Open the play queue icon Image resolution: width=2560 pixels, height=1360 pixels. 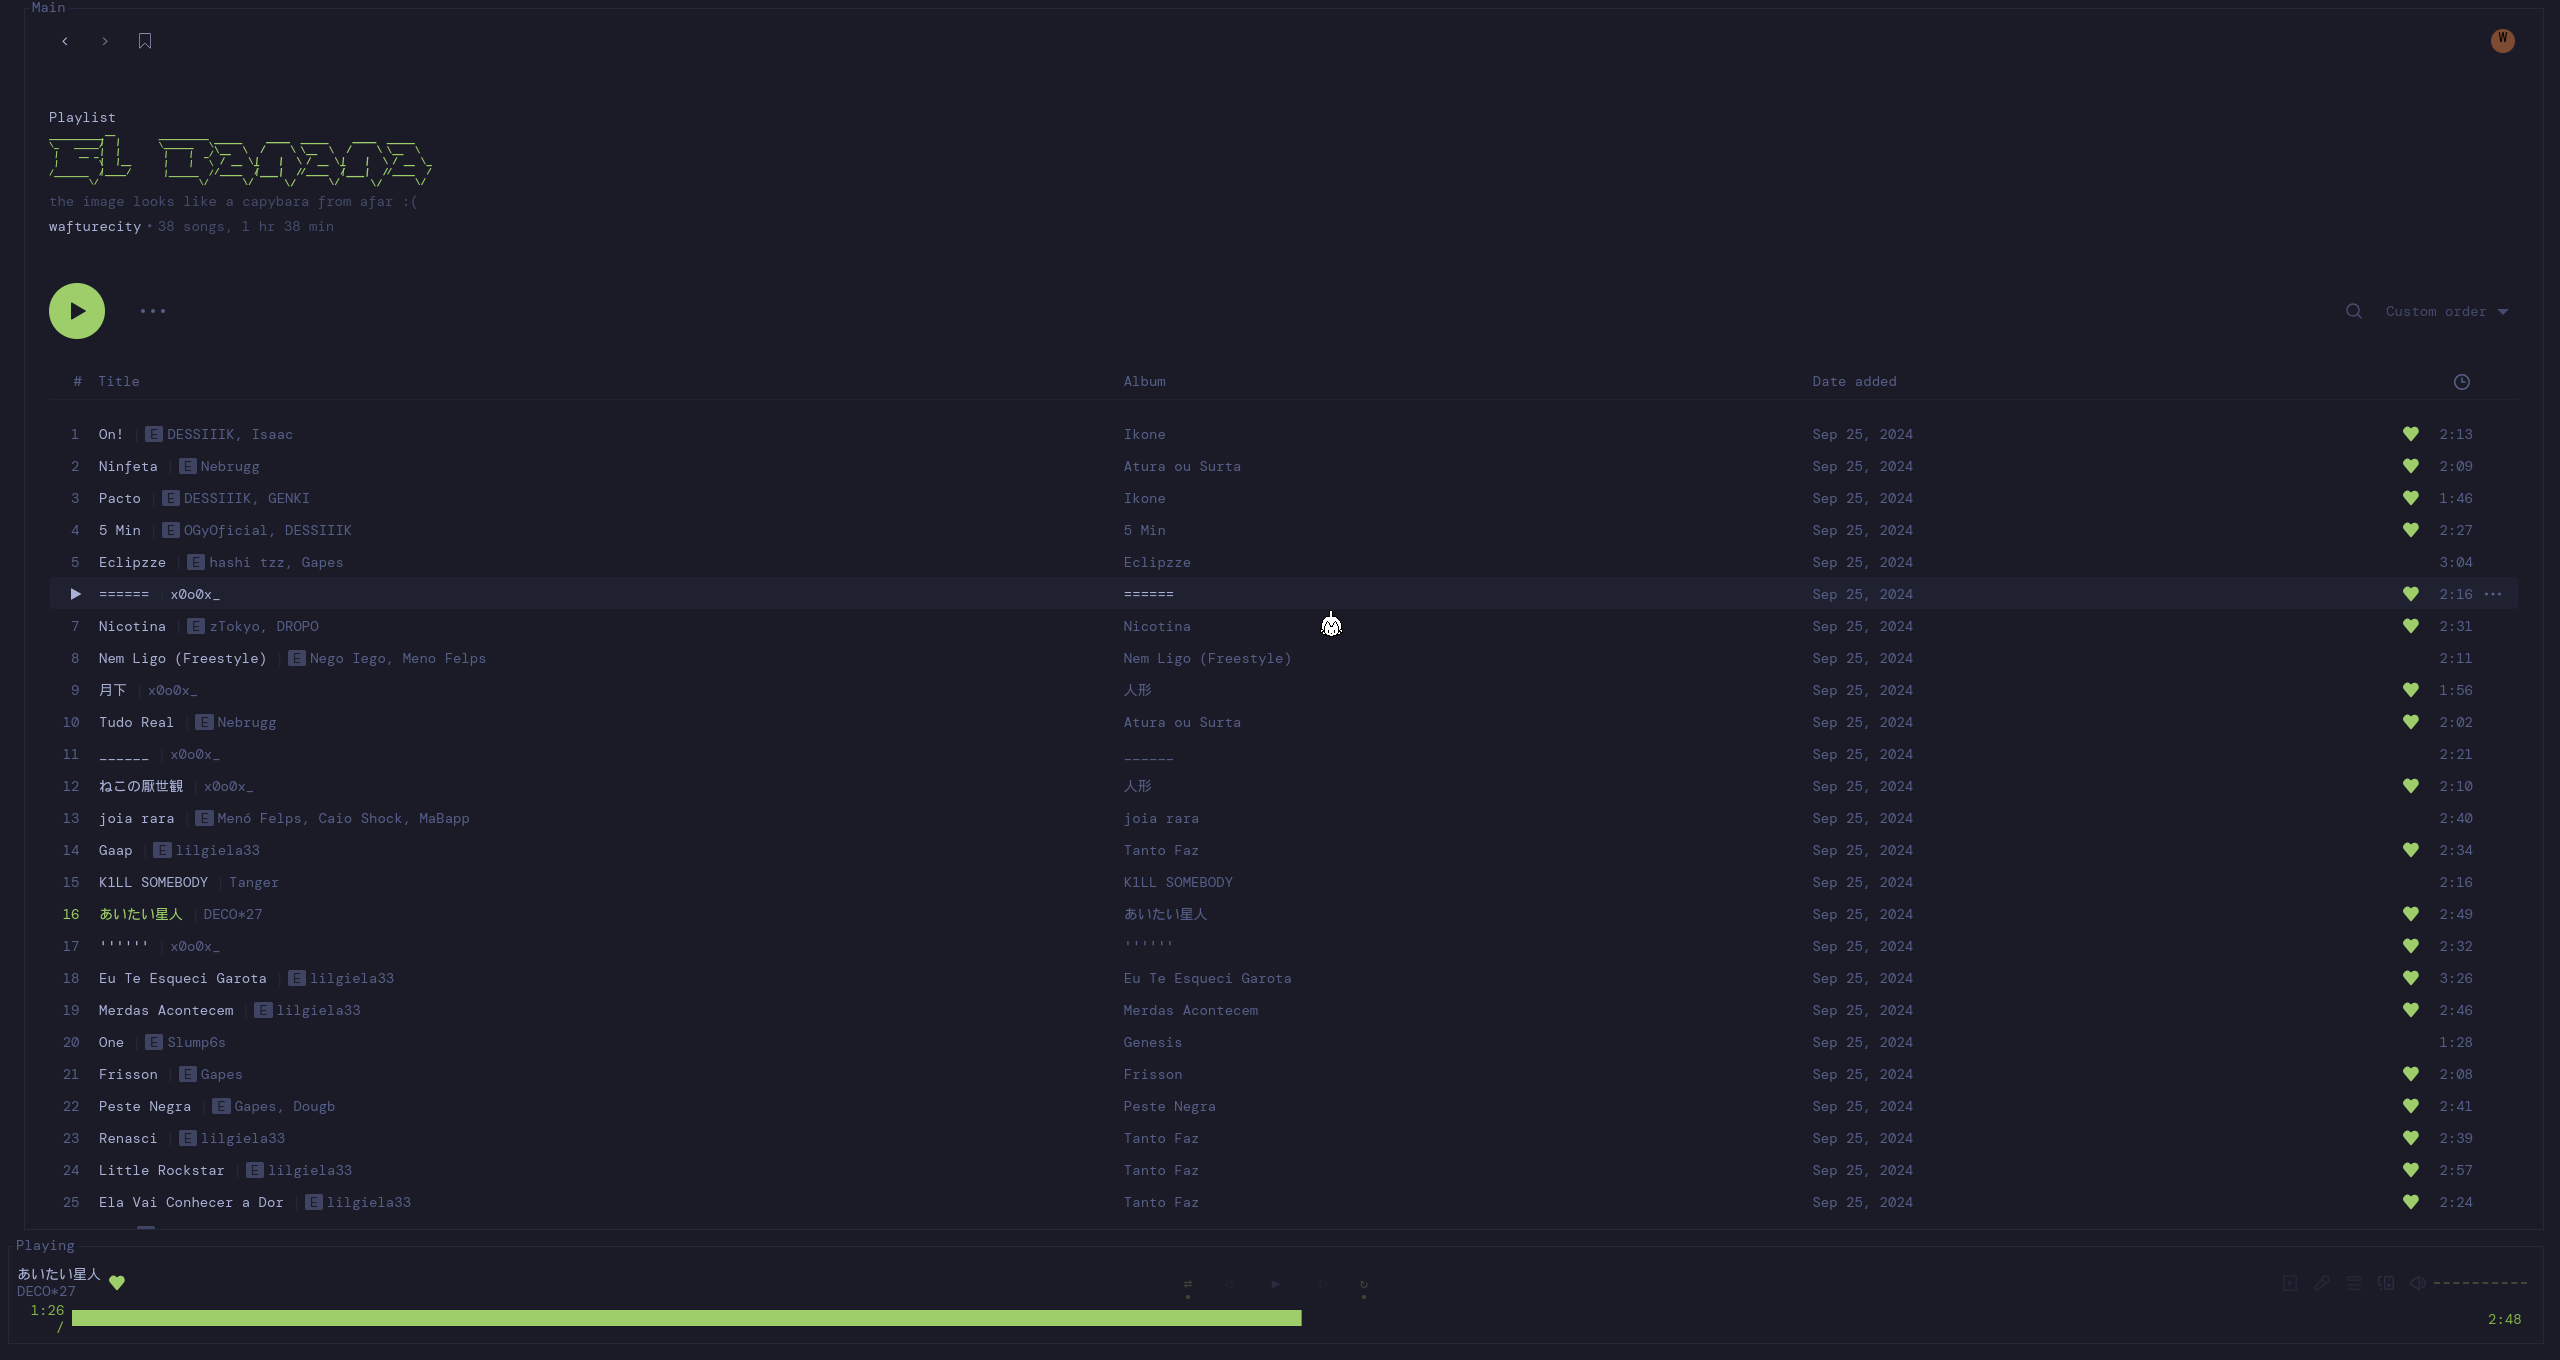click(2354, 1283)
